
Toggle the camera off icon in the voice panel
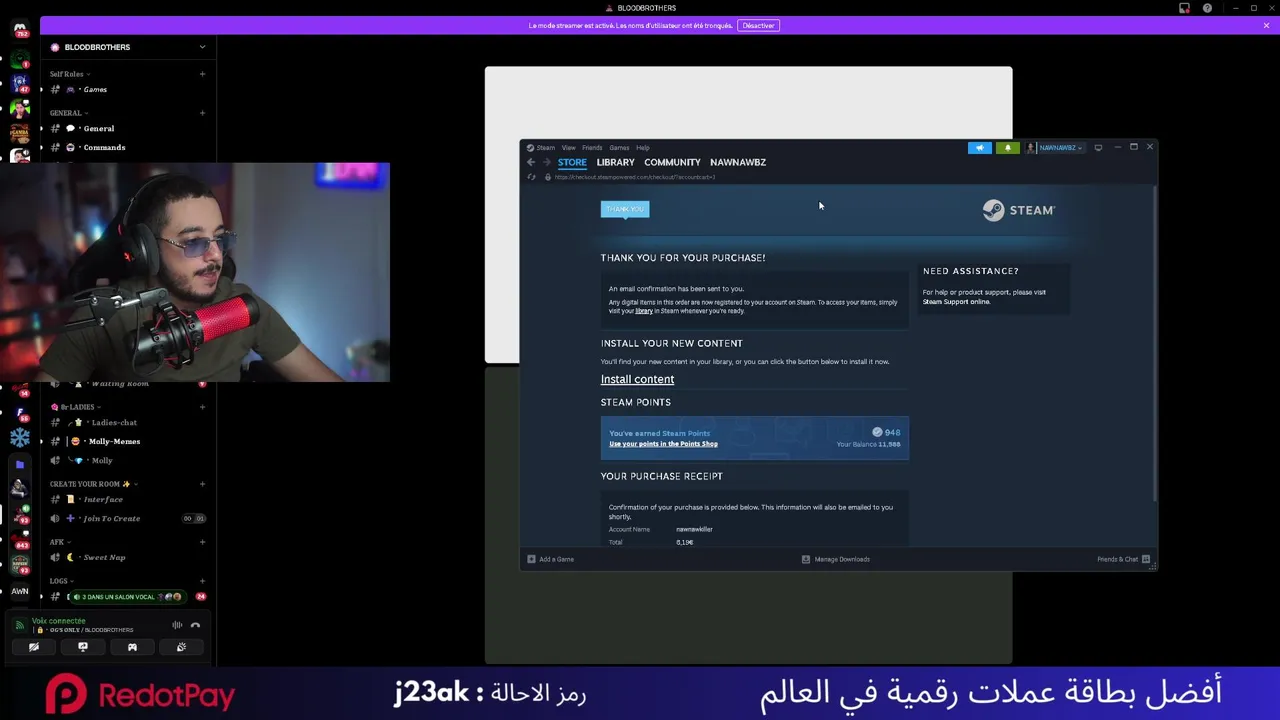pyautogui.click(x=34, y=647)
